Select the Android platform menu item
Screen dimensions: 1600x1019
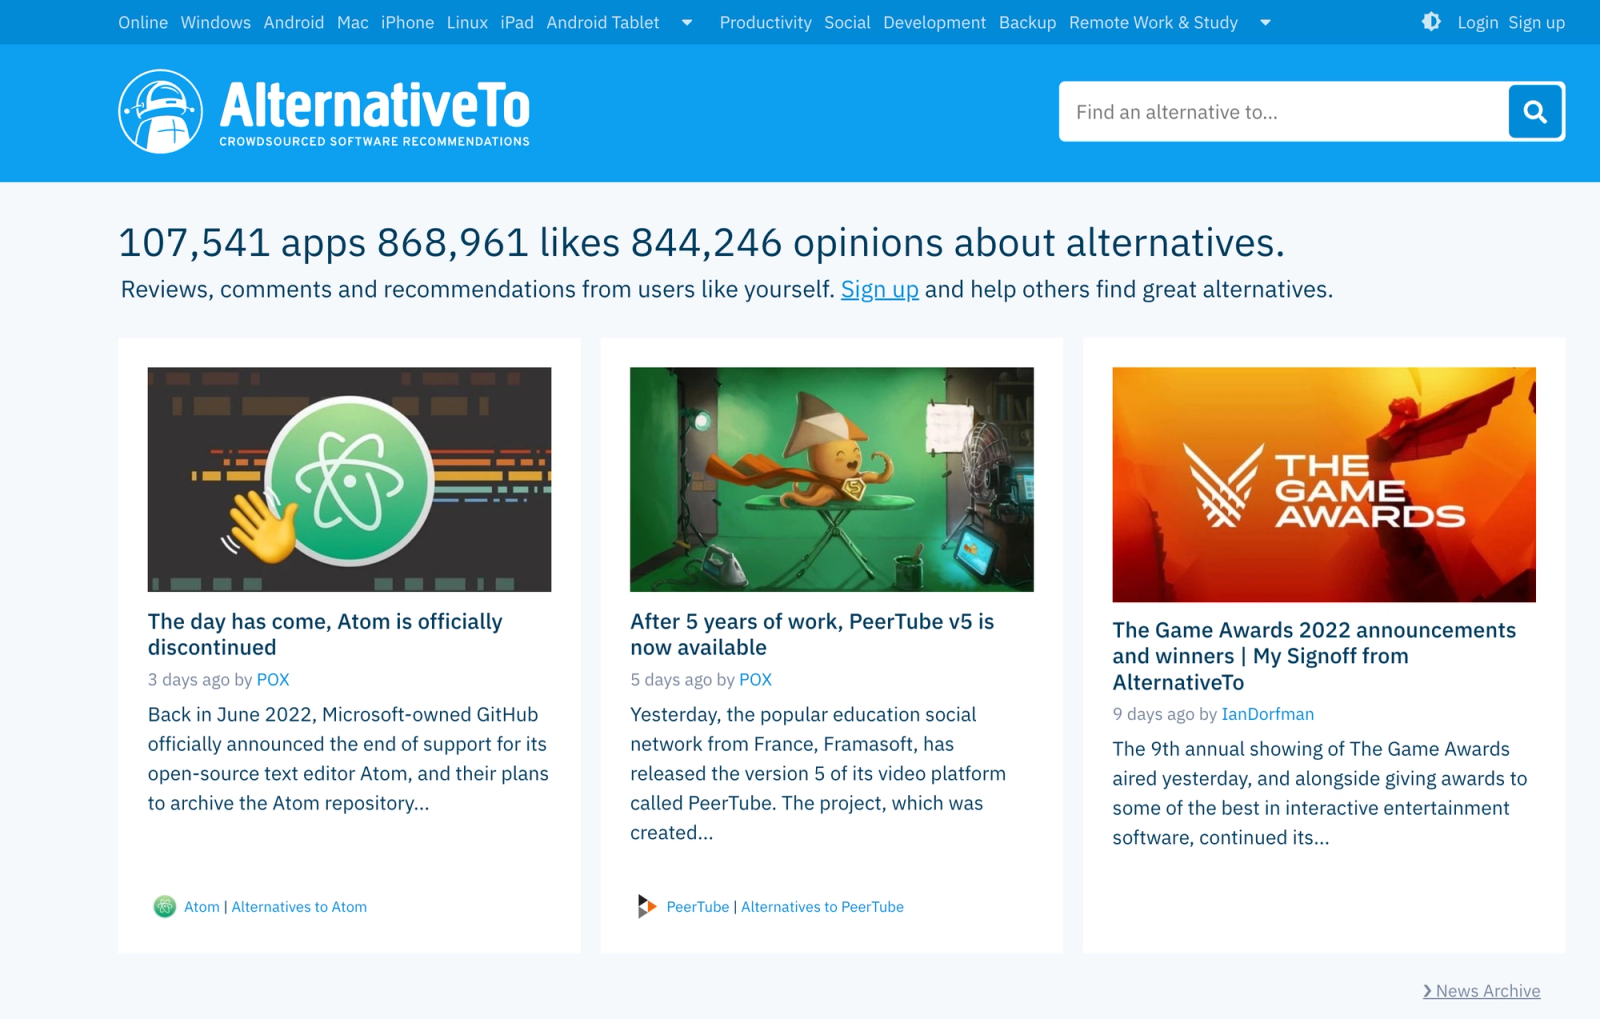pyautogui.click(x=294, y=22)
